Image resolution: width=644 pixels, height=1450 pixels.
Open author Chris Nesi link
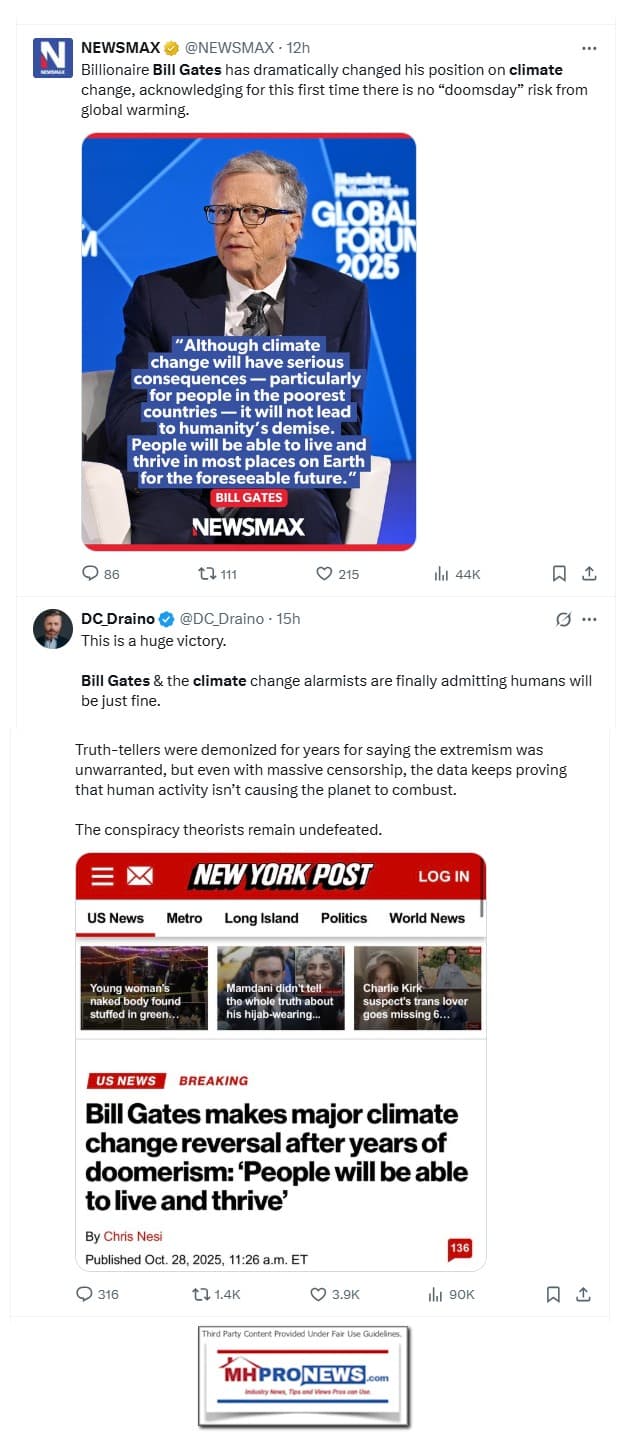[x=133, y=1236]
